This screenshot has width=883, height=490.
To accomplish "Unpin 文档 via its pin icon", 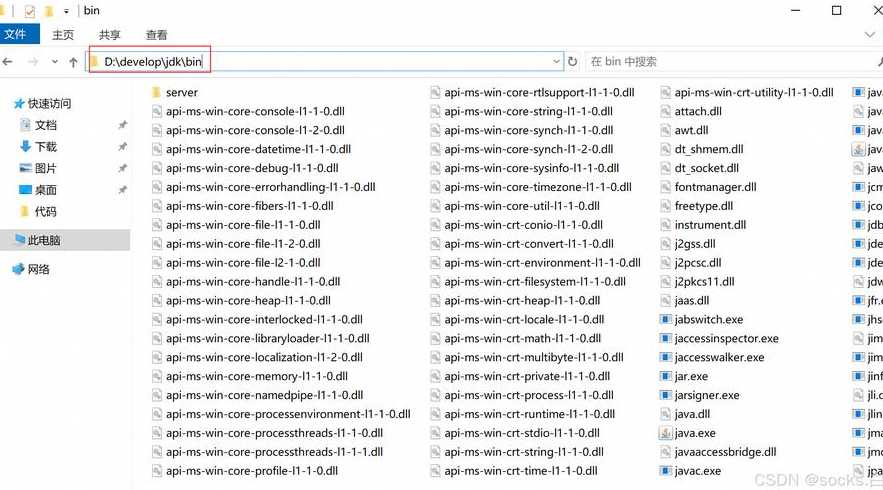I will click(122, 125).
